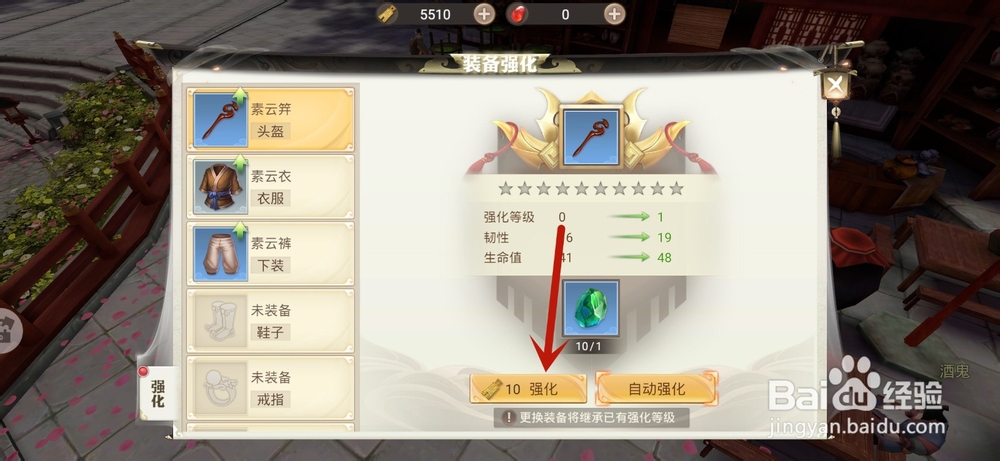Tap the enhancement star rating row
Viewport: 1000px width, 461px height.
[x=591, y=189]
